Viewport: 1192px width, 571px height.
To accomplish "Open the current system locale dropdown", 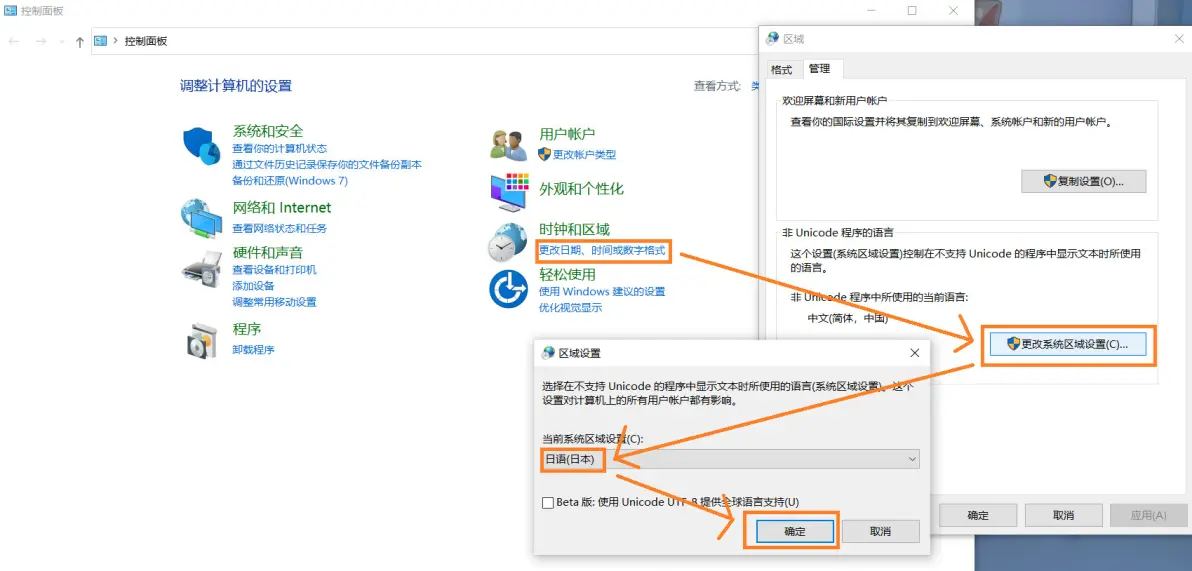I will point(731,459).
